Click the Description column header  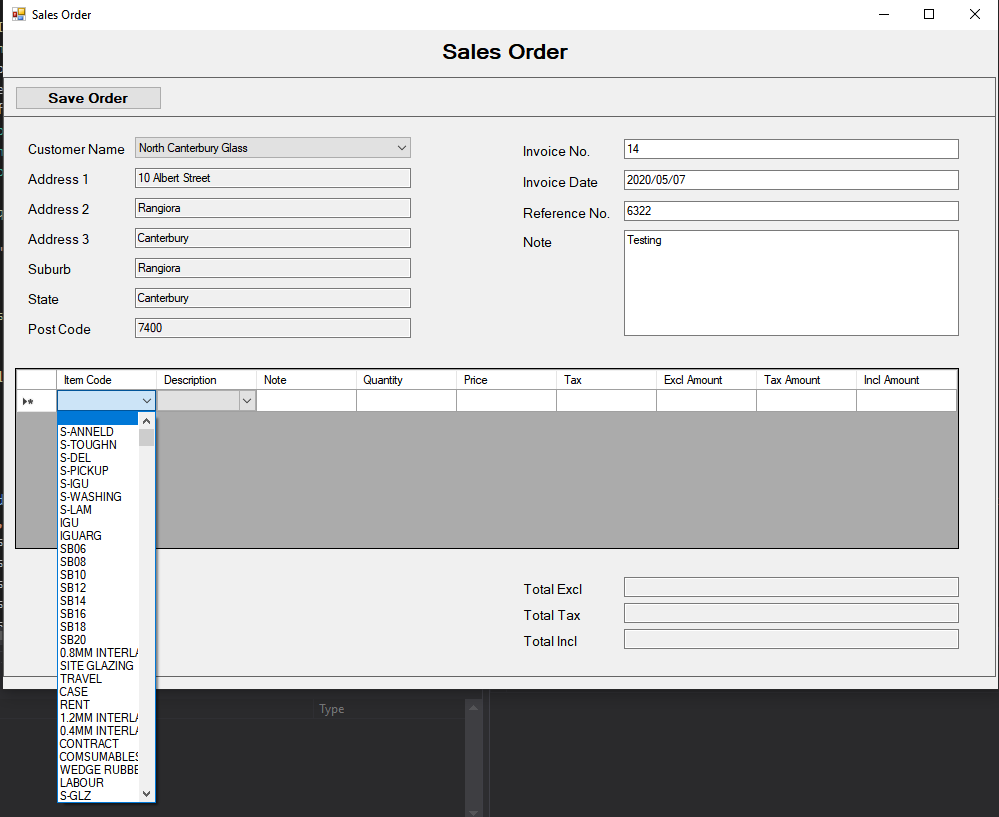(206, 380)
